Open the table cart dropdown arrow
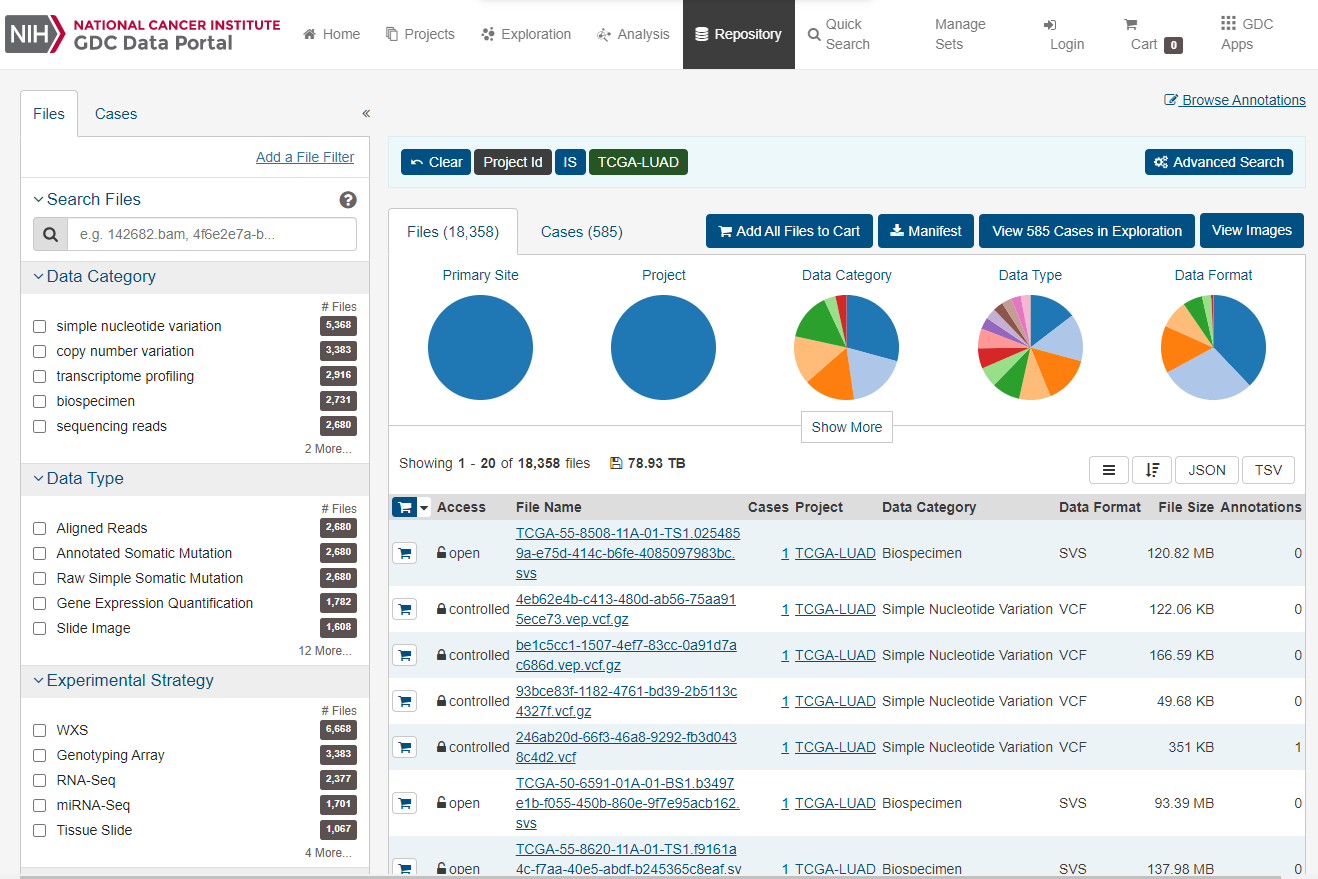The height and width of the screenshot is (879, 1318). point(425,508)
